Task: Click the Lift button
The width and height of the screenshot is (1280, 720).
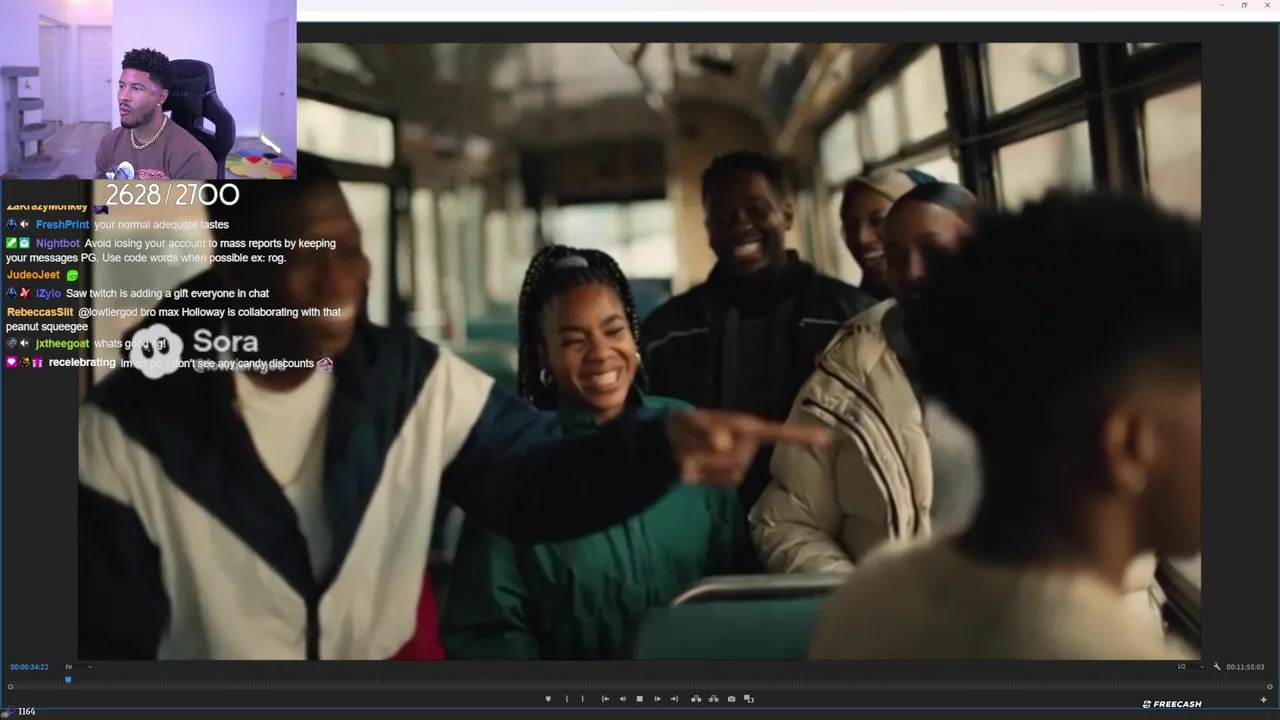Action: coord(696,699)
